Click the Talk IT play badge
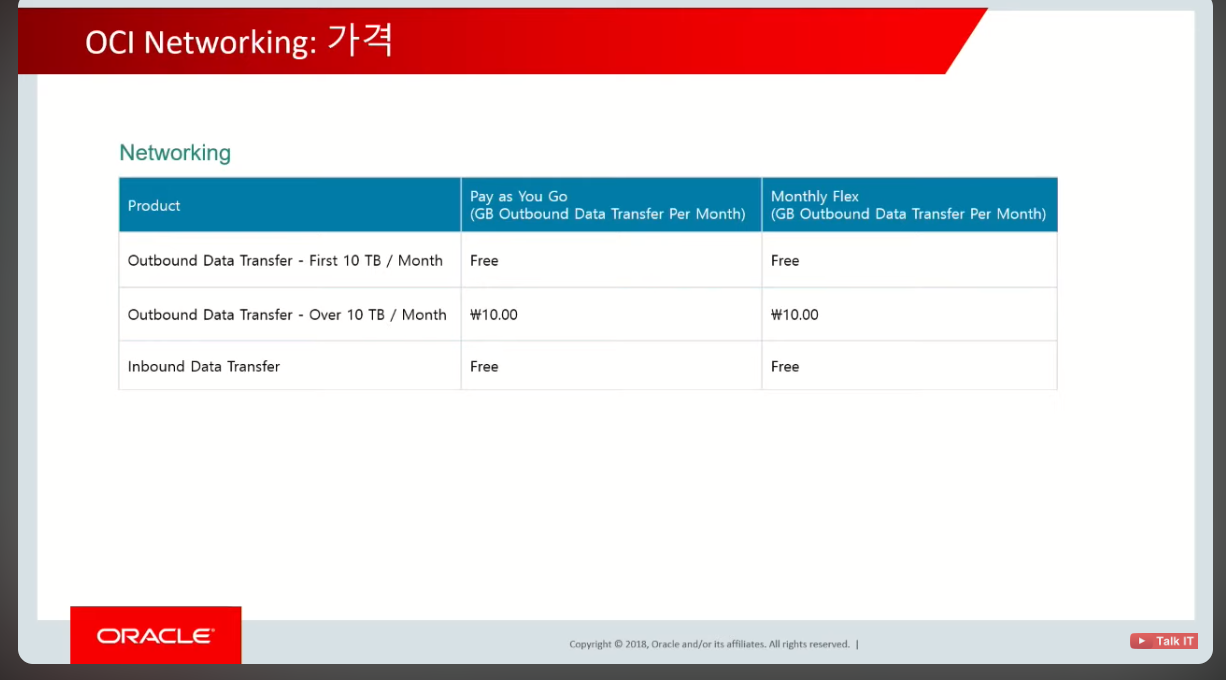 [x=1164, y=641]
